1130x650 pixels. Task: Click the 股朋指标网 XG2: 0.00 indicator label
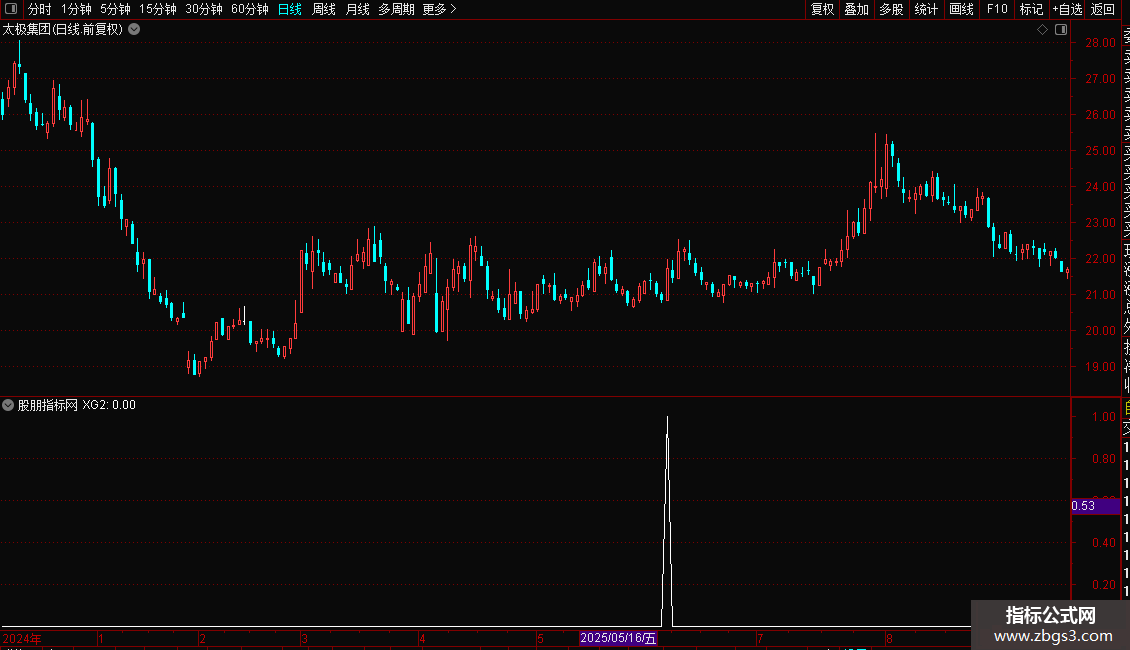tap(76, 405)
